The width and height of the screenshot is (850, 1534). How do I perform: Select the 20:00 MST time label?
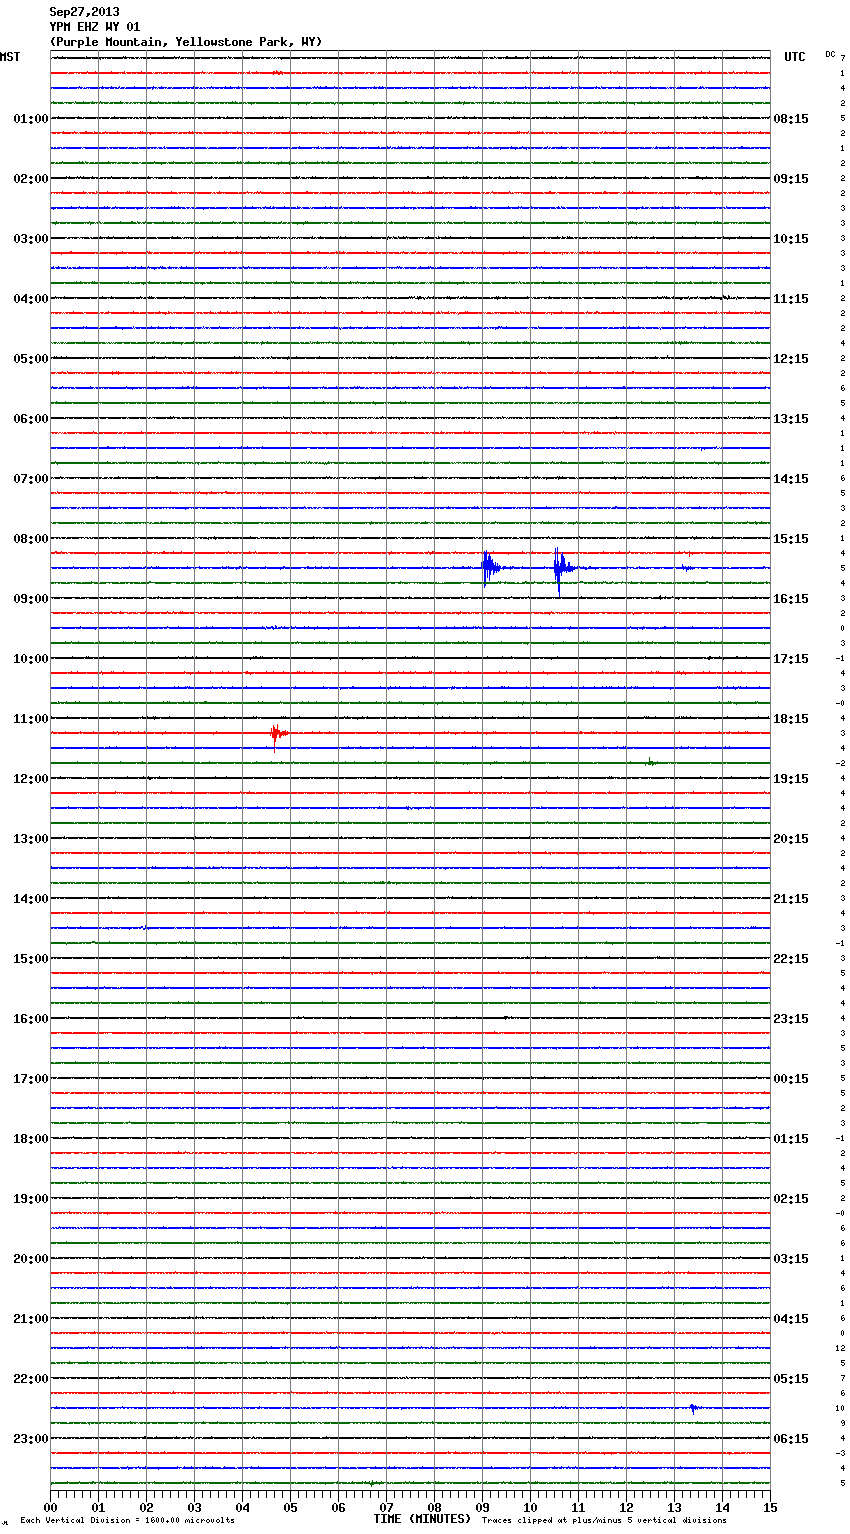click(x=30, y=1259)
